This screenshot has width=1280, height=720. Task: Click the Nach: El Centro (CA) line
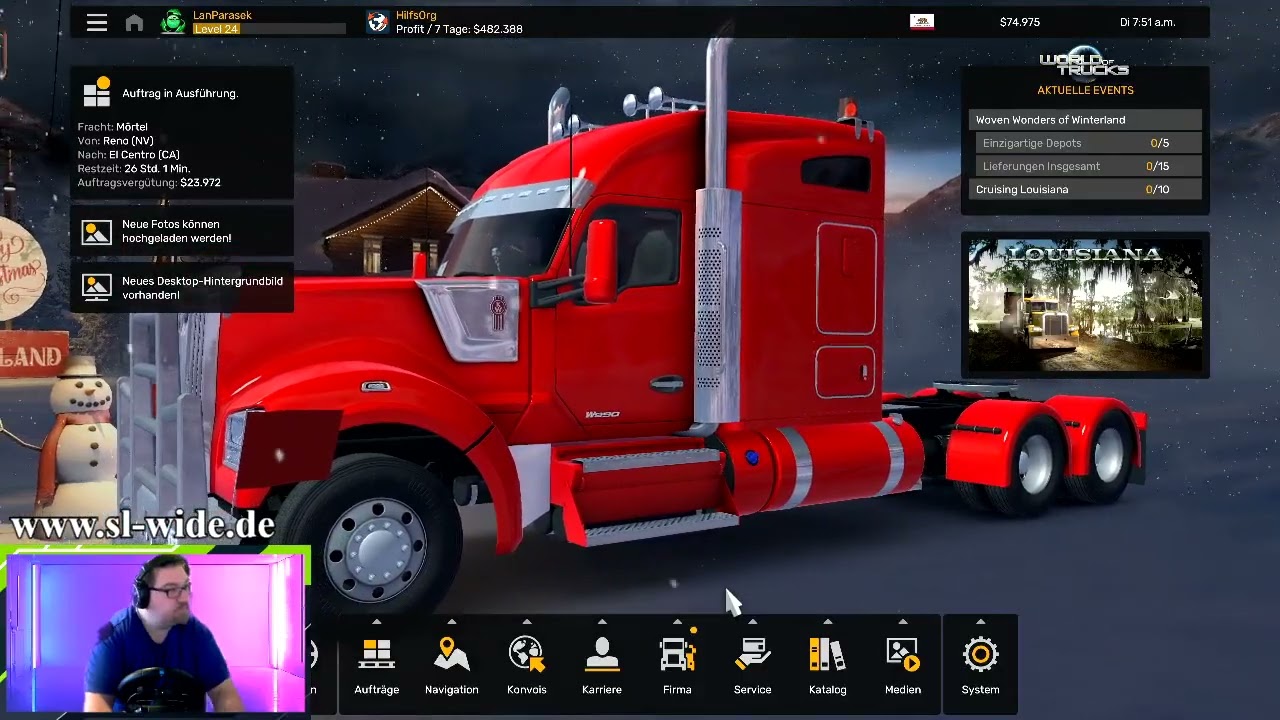[128, 155]
